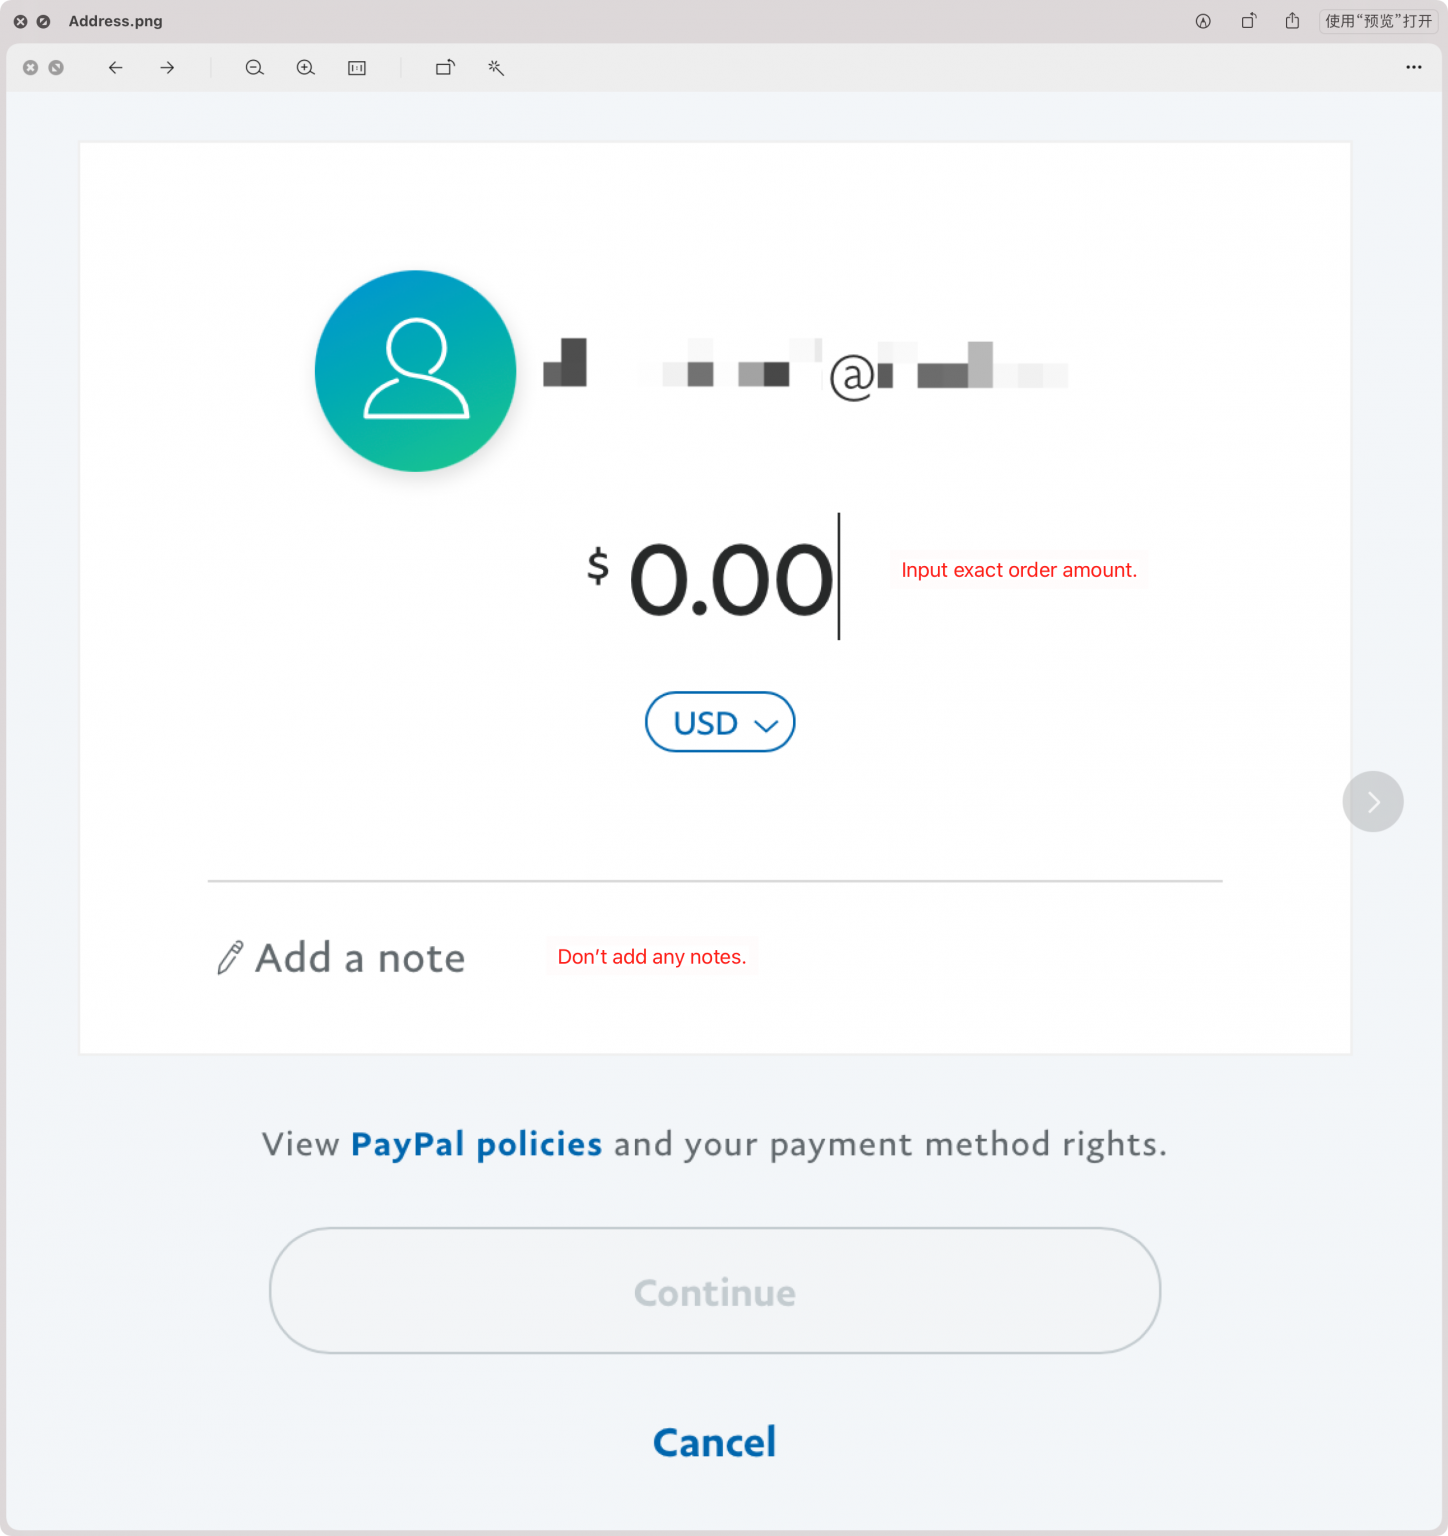Click the $0.00 amount field

click(730, 580)
